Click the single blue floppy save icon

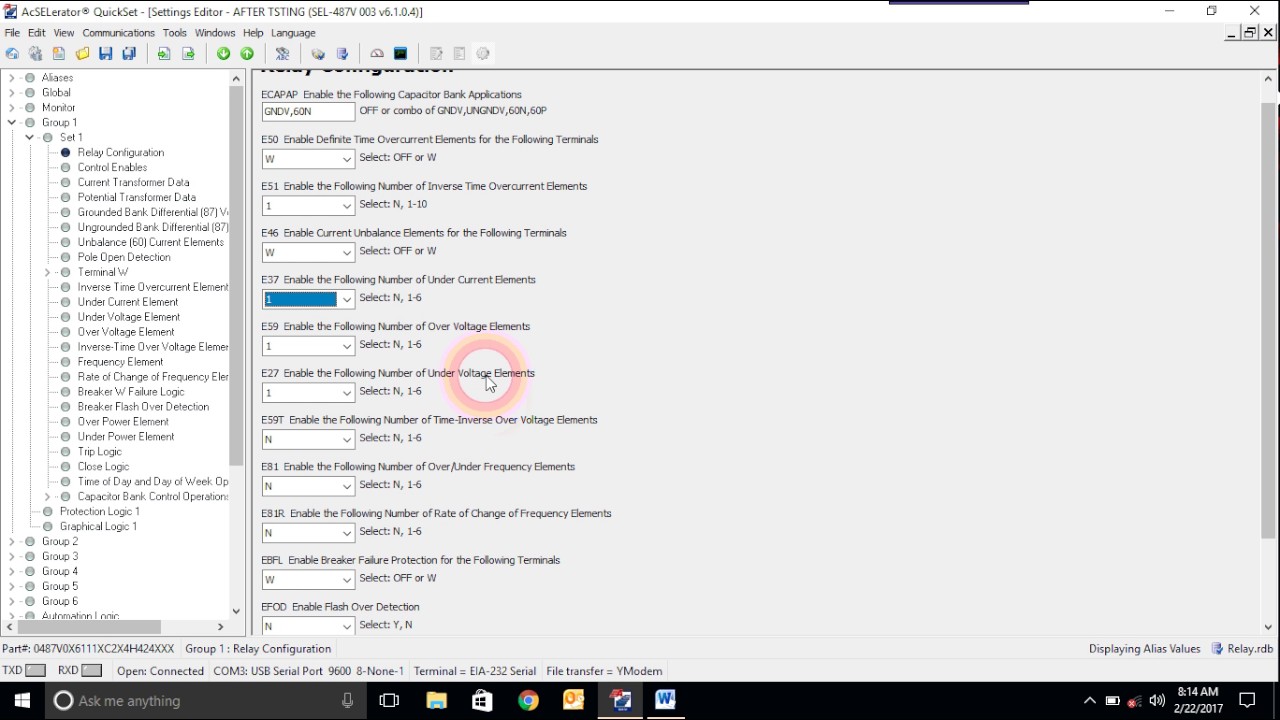(x=106, y=54)
